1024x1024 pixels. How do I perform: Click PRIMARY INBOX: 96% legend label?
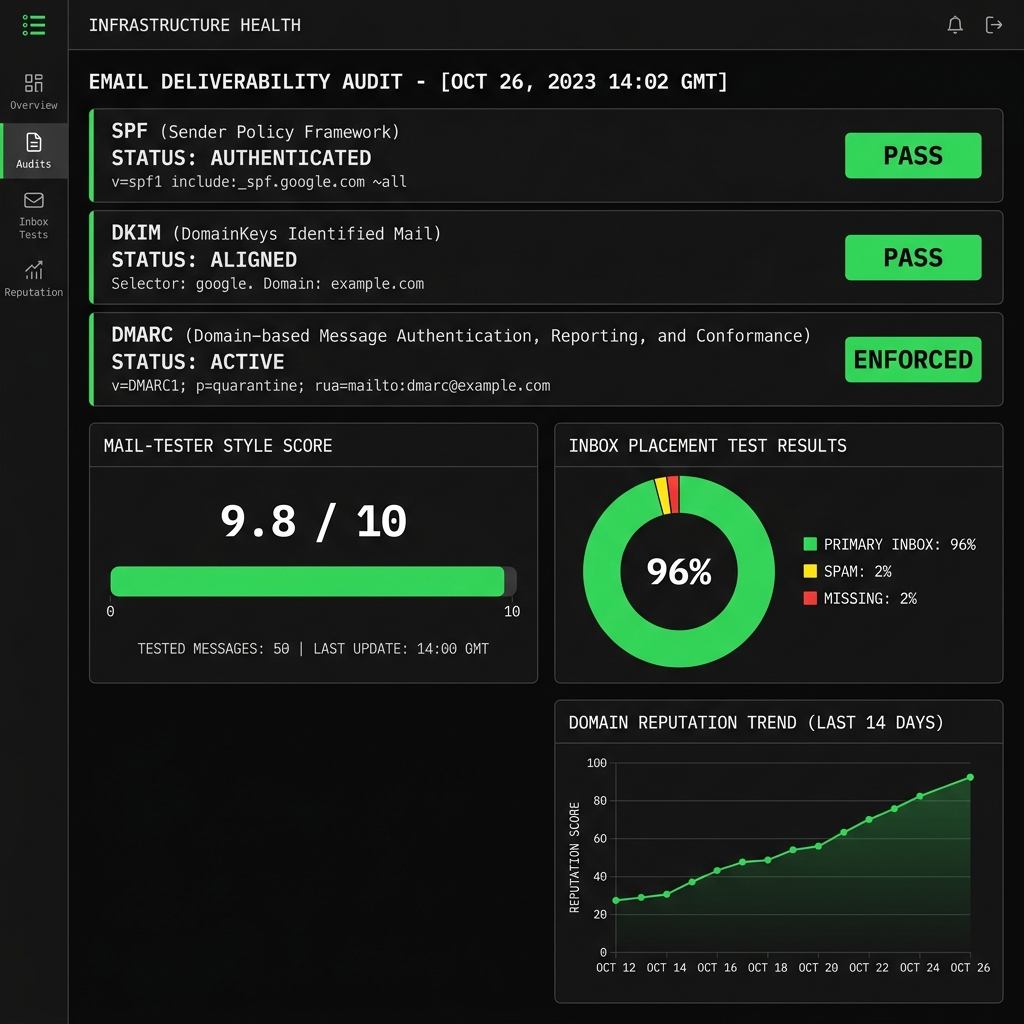point(899,544)
